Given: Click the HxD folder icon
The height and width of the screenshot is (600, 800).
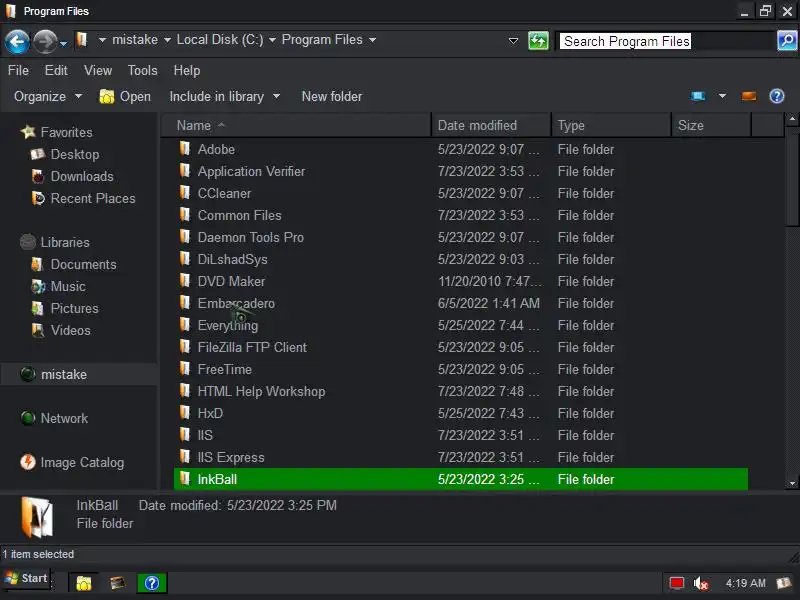Looking at the screenshot, I should 185,412.
